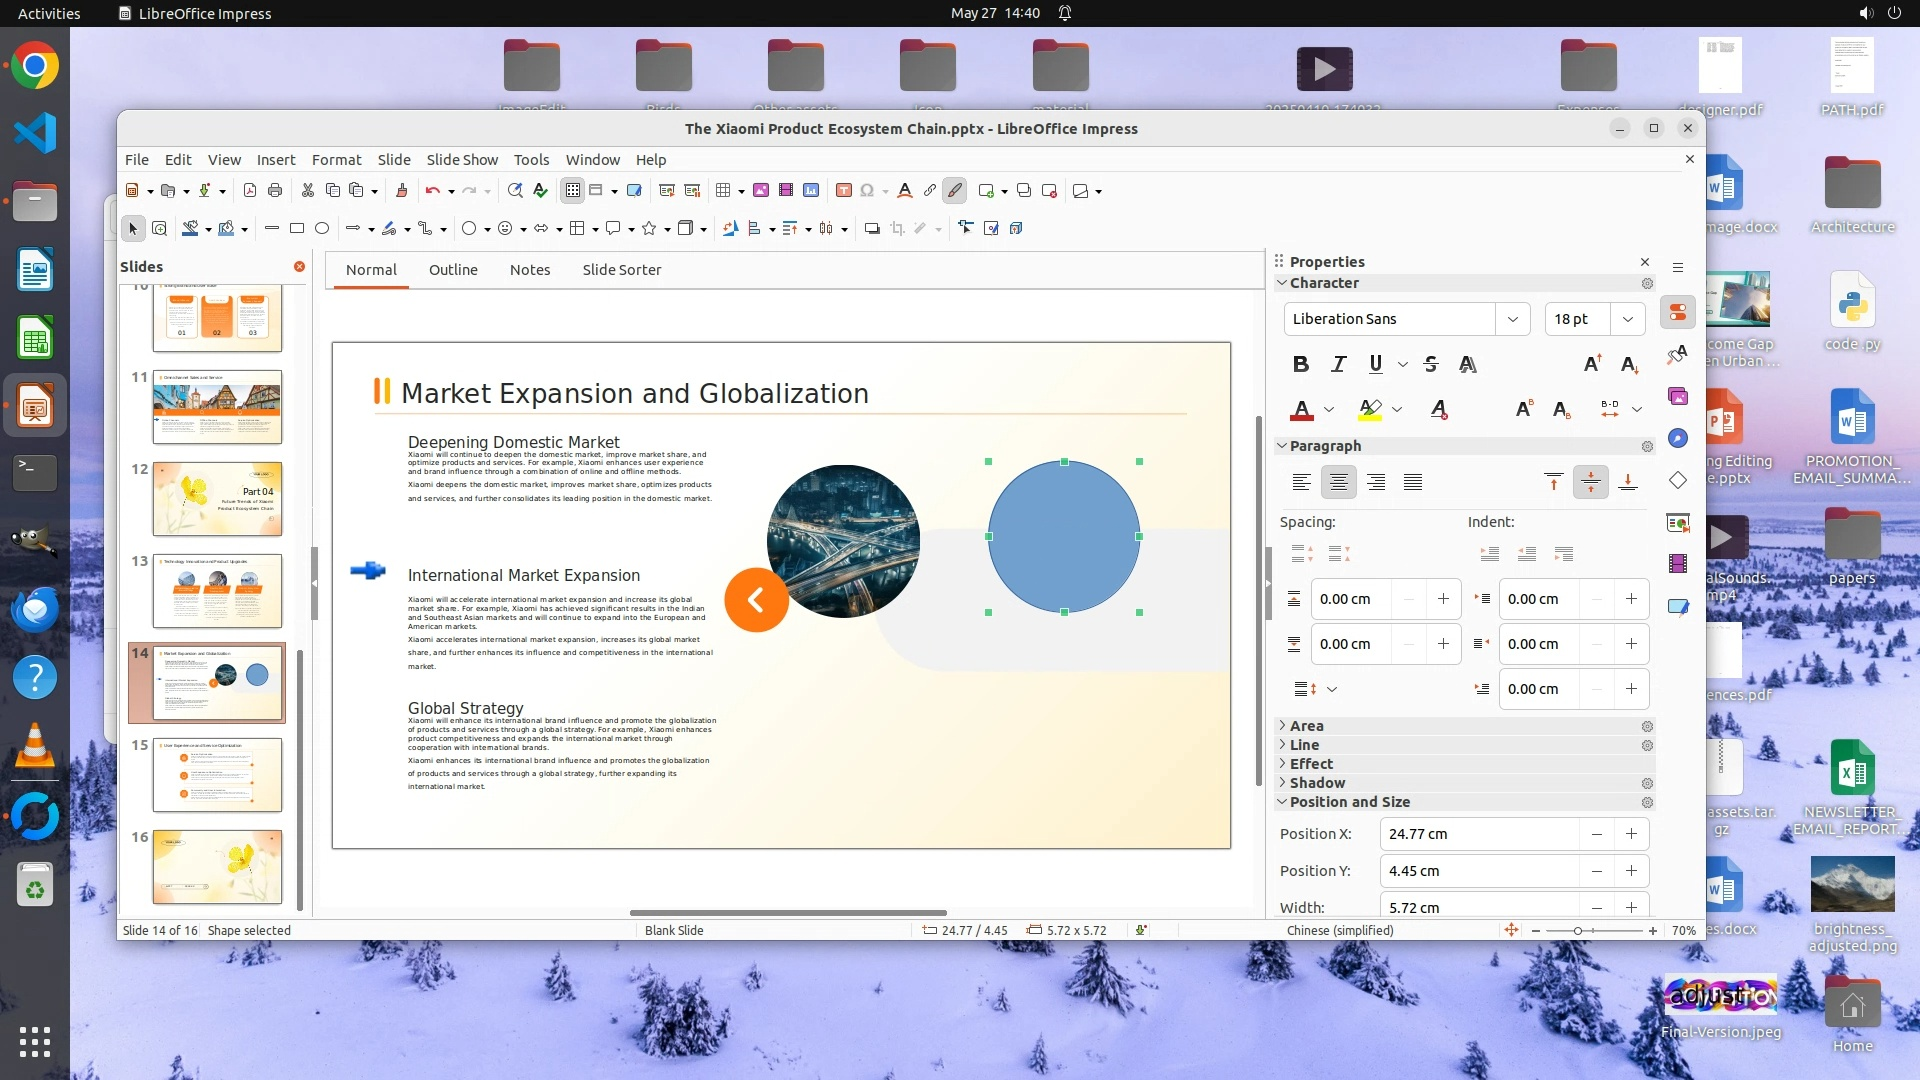1920x1080 pixels.
Task: Click the Insert Text Box icon
Action: click(x=843, y=191)
